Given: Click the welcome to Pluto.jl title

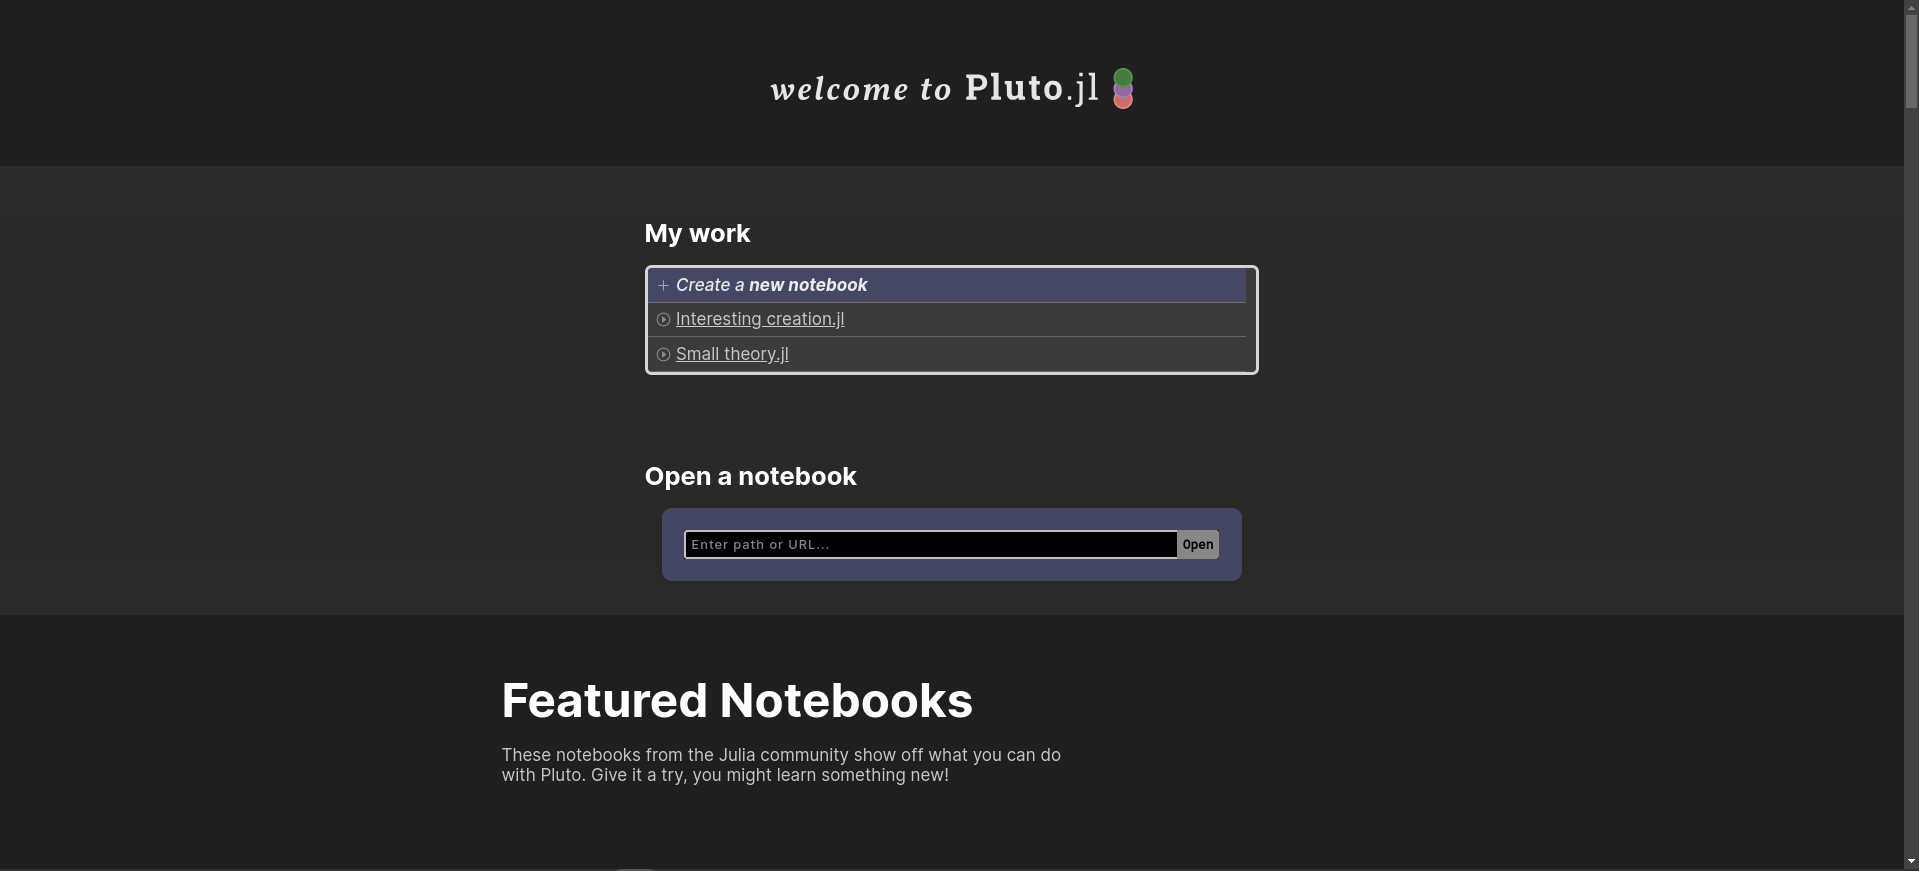Looking at the screenshot, I should pos(935,88).
